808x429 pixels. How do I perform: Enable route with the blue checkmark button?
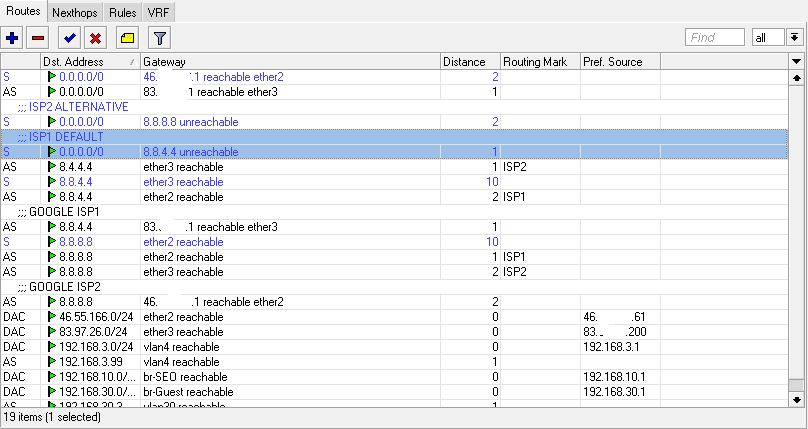(x=69, y=38)
